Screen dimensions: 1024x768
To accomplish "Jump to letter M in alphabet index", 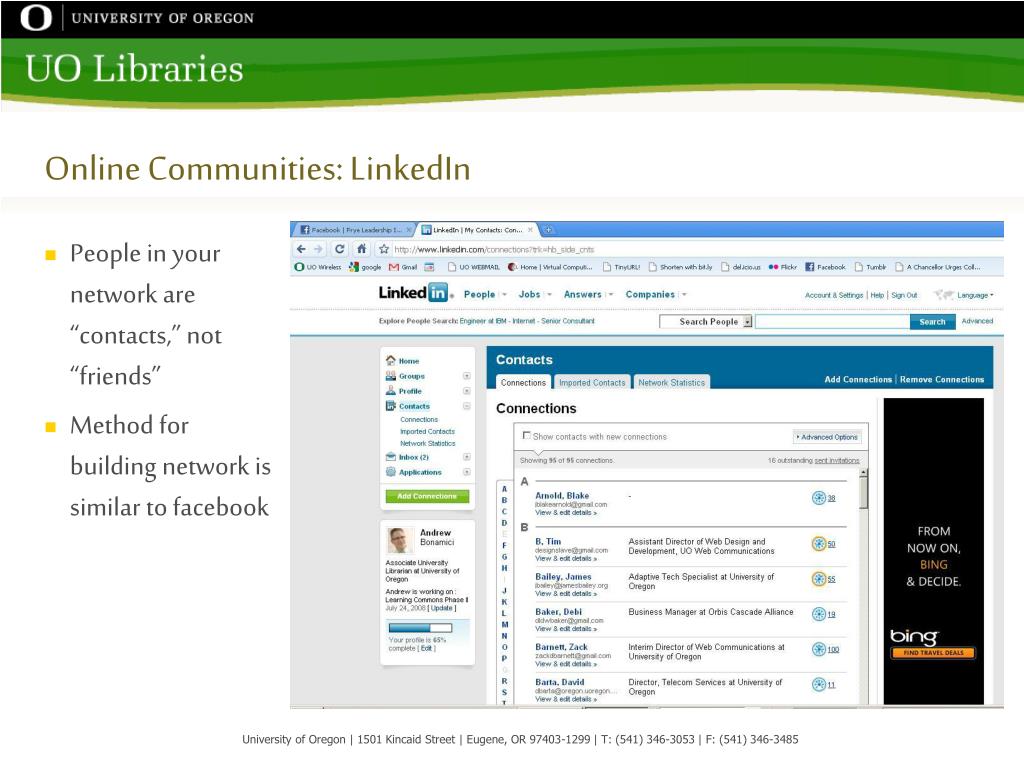I will point(504,624).
